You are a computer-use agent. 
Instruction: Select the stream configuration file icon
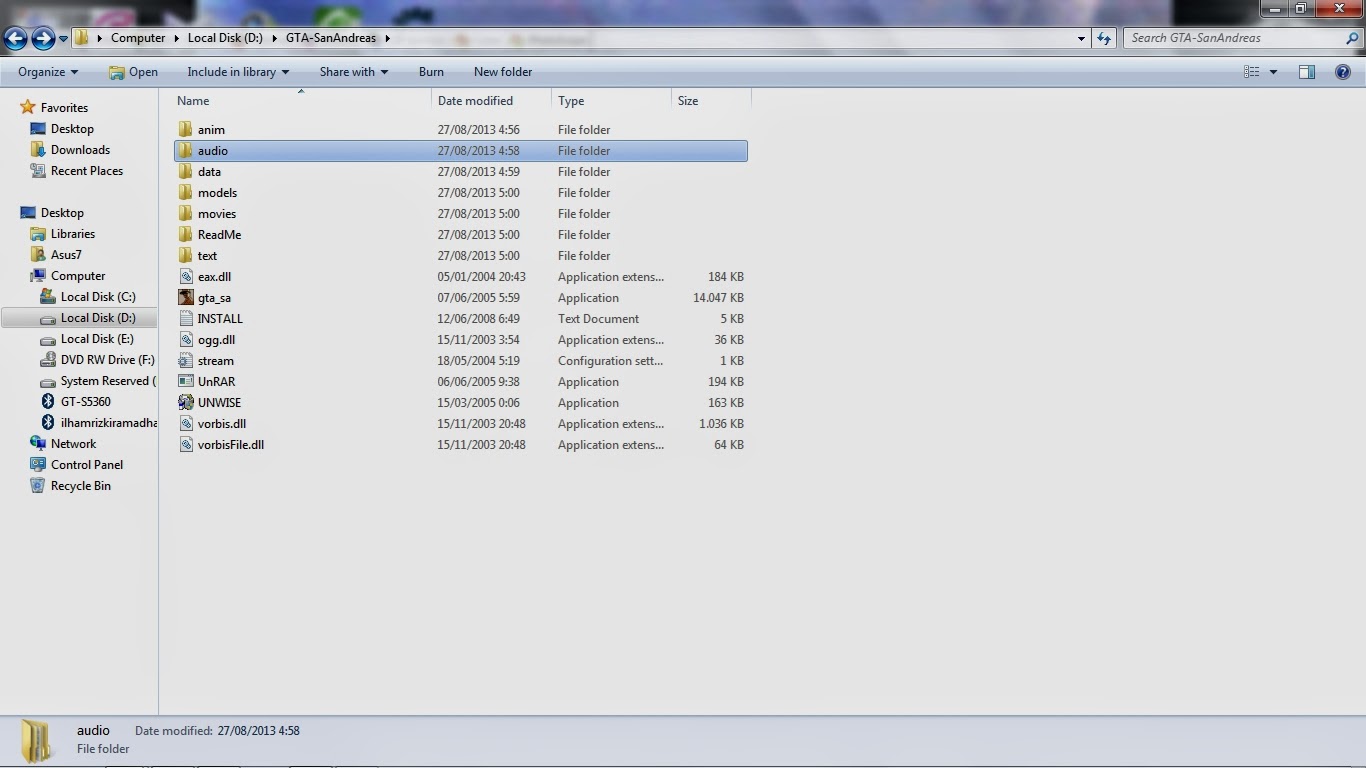186,361
